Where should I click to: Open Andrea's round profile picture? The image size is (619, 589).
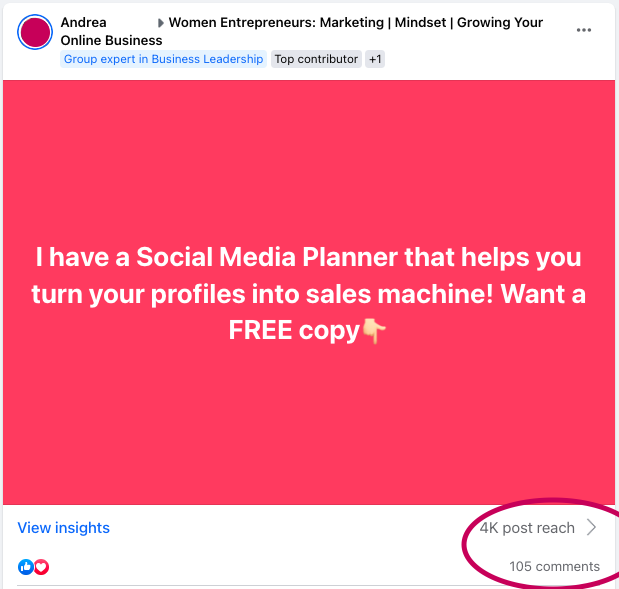[x=35, y=32]
